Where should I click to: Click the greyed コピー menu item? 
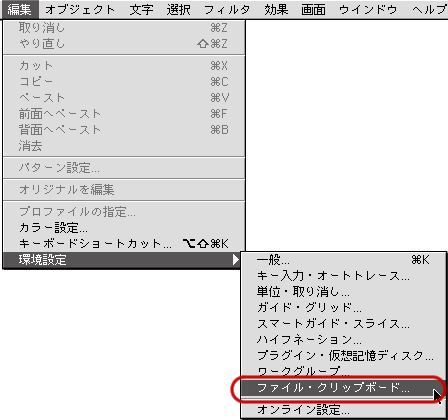(124, 82)
